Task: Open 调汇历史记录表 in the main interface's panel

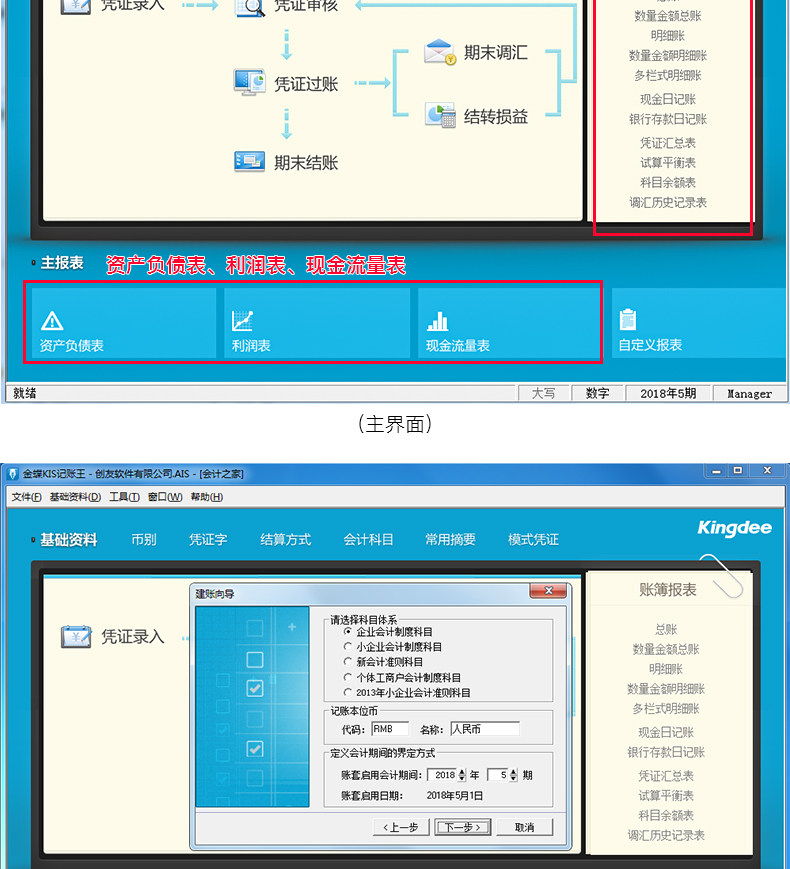Action: (667, 202)
